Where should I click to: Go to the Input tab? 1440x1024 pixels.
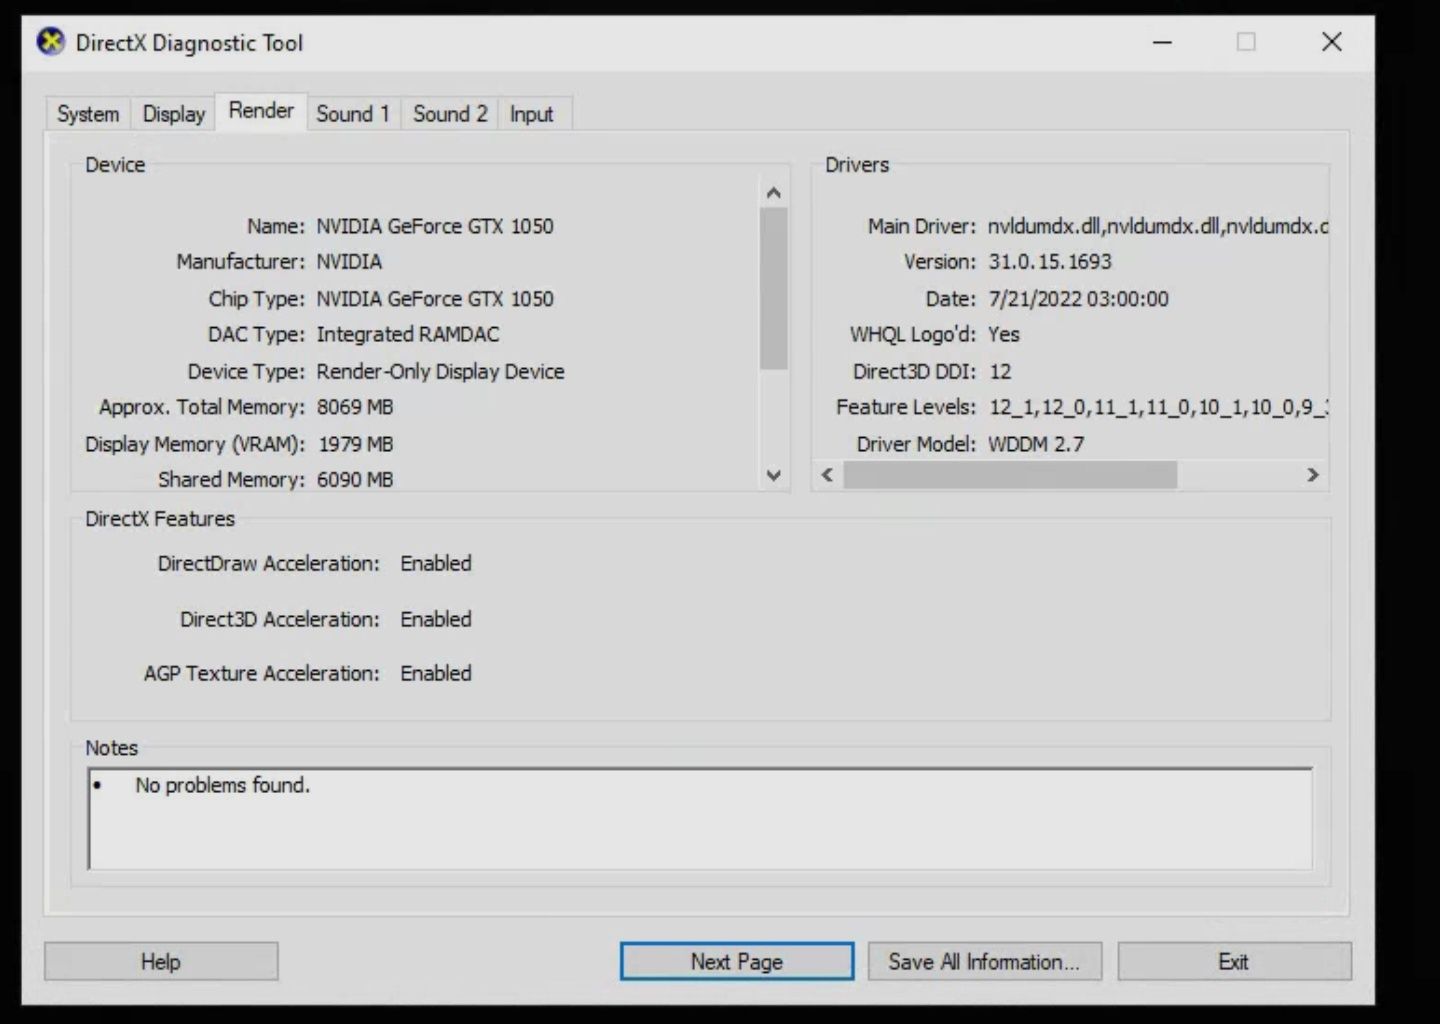531,114
